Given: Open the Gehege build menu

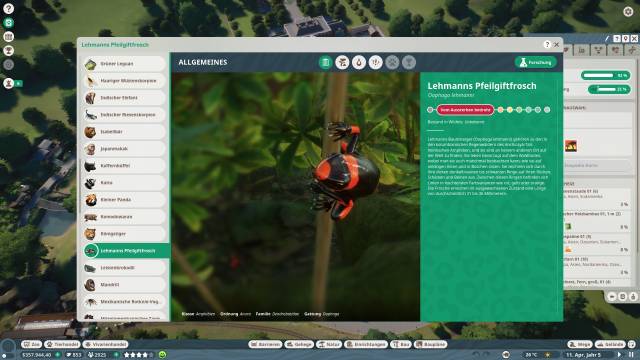Looking at the screenshot, I should 299,344.
